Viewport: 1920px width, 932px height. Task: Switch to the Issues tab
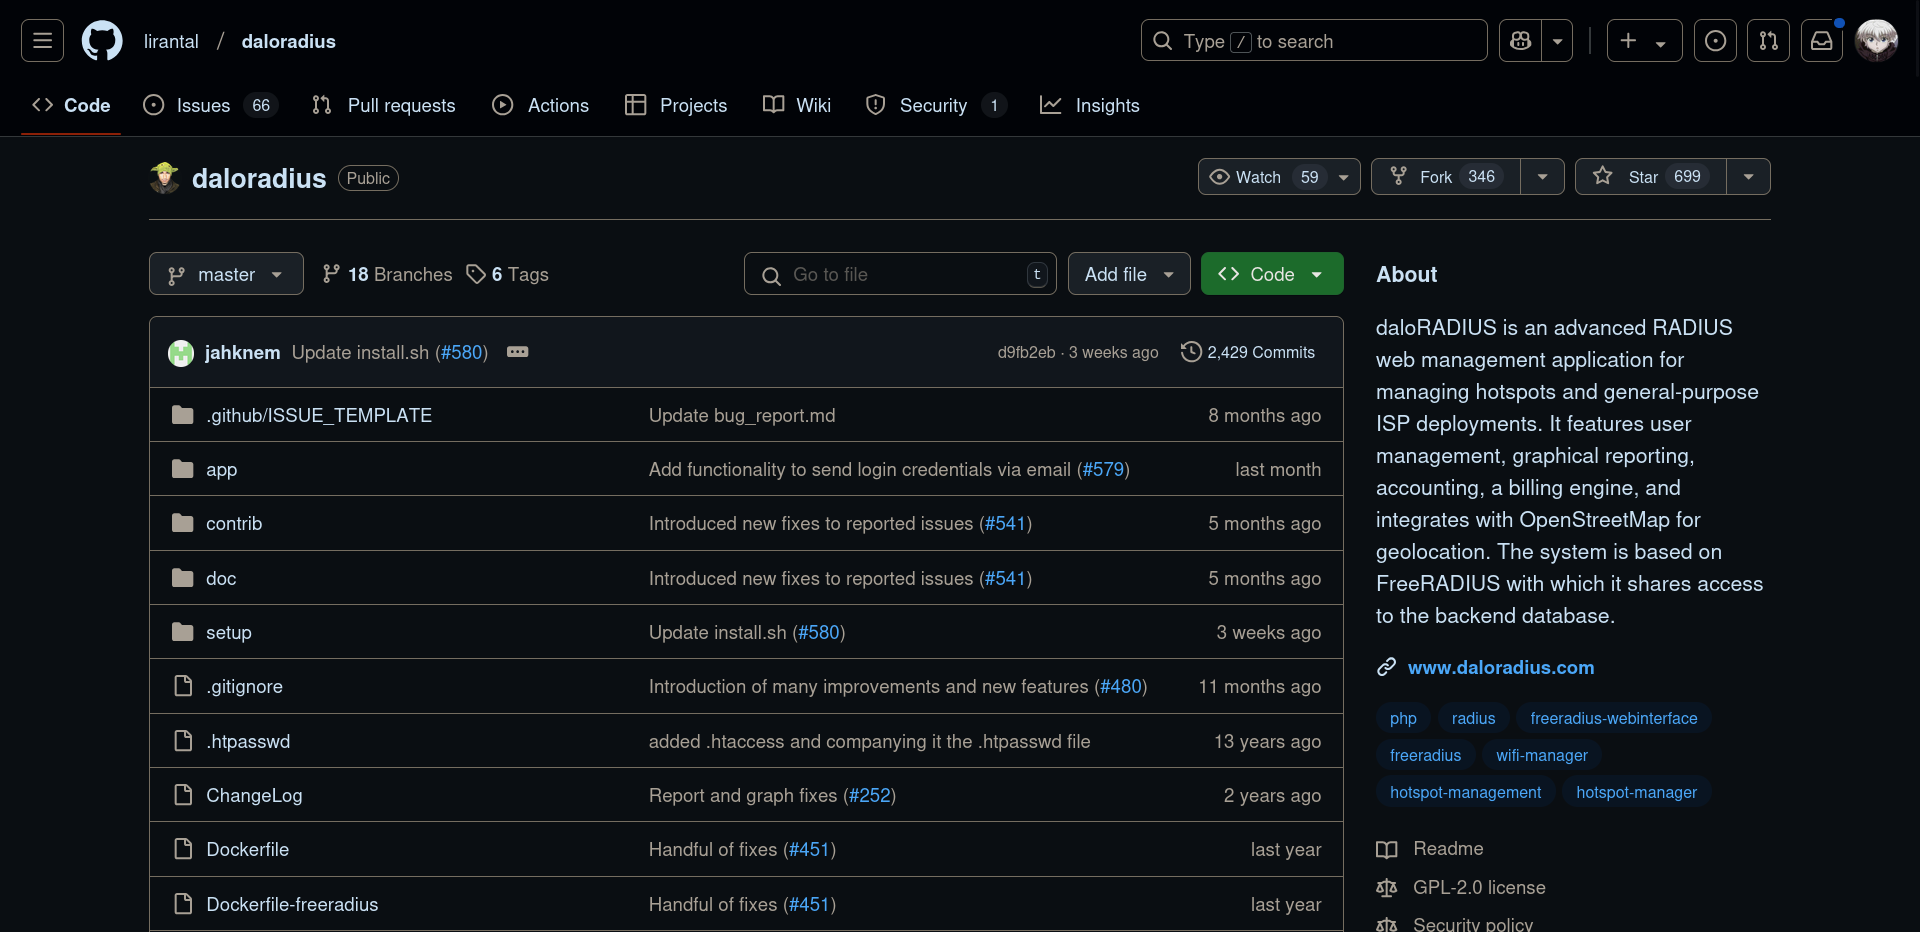click(x=210, y=105)
